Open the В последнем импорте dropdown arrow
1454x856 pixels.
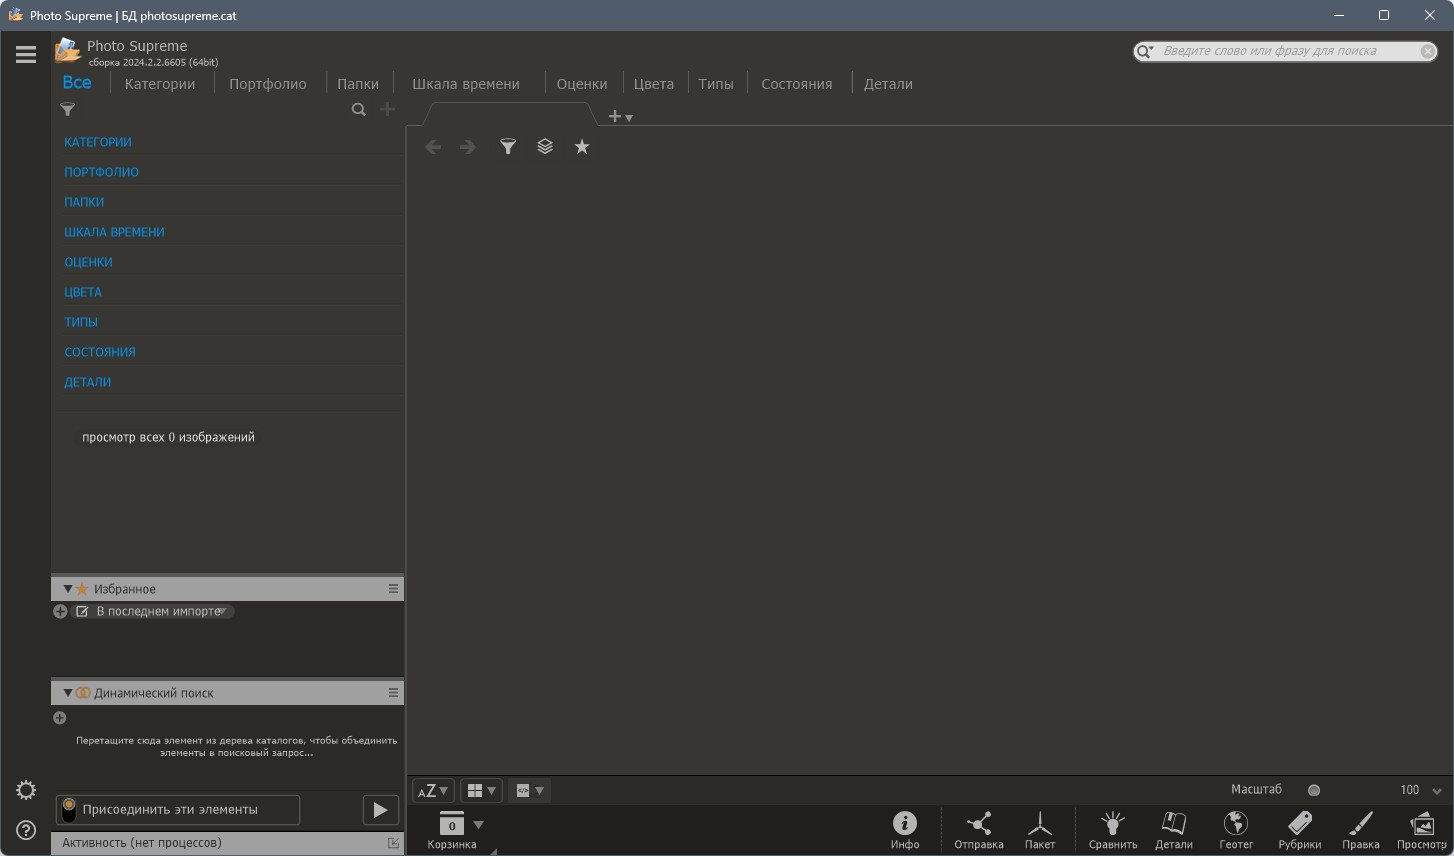click(x=223, y=611)
